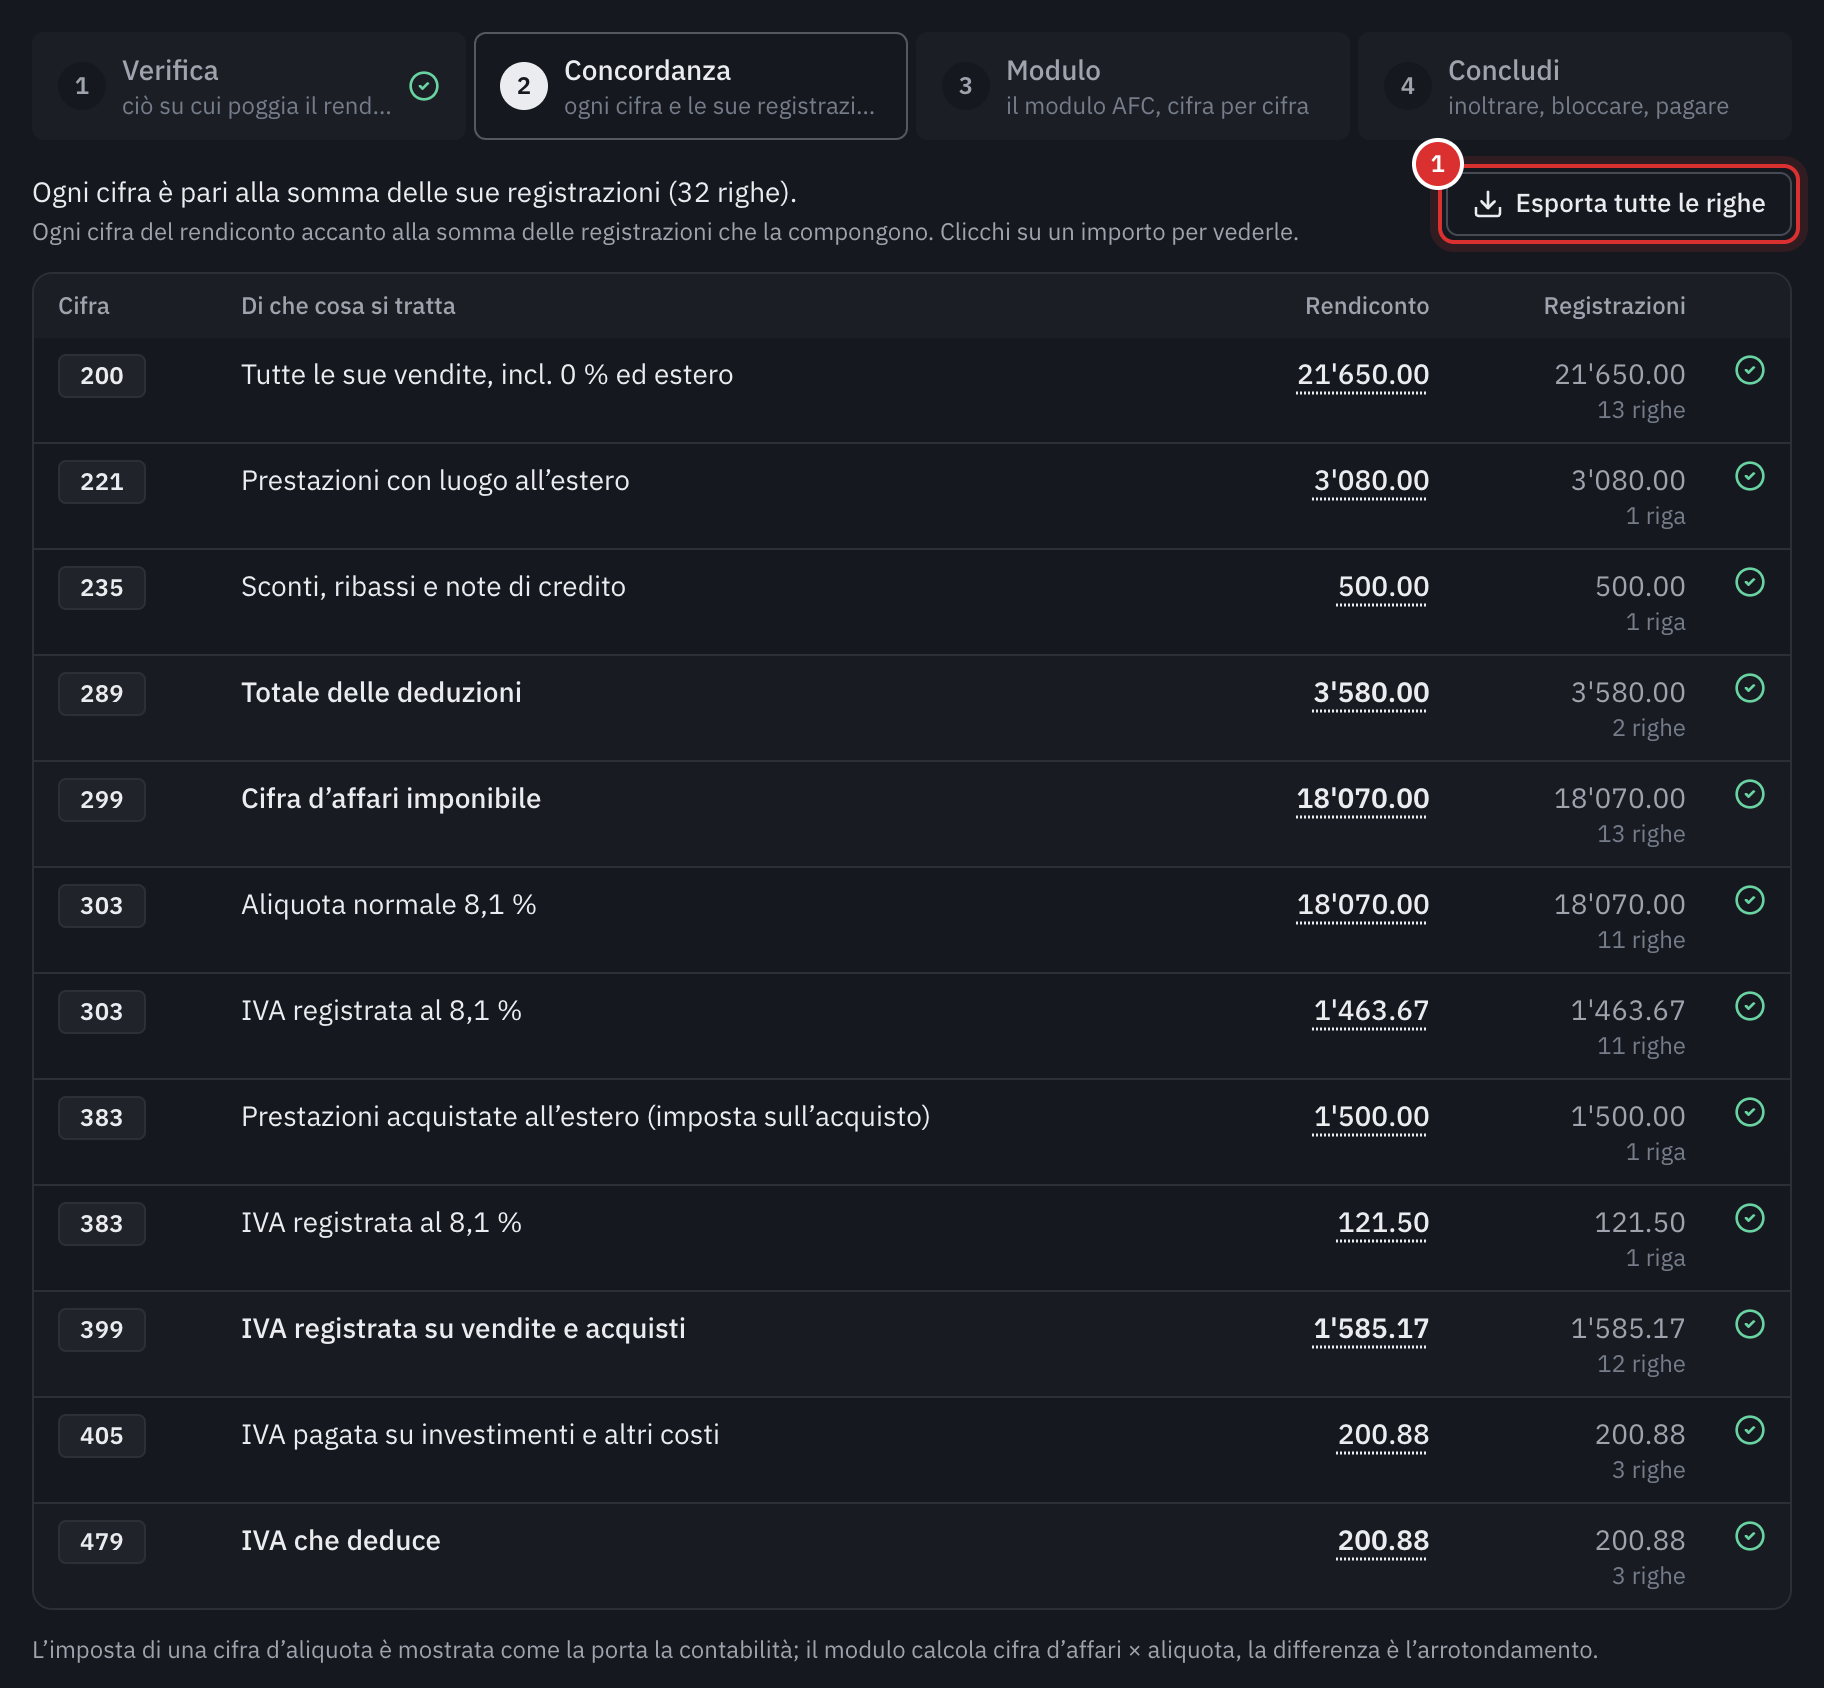
Task: Click the check icon in the 1'463.67 row
Action: pyautogui.click(x=1750, y=1006)
